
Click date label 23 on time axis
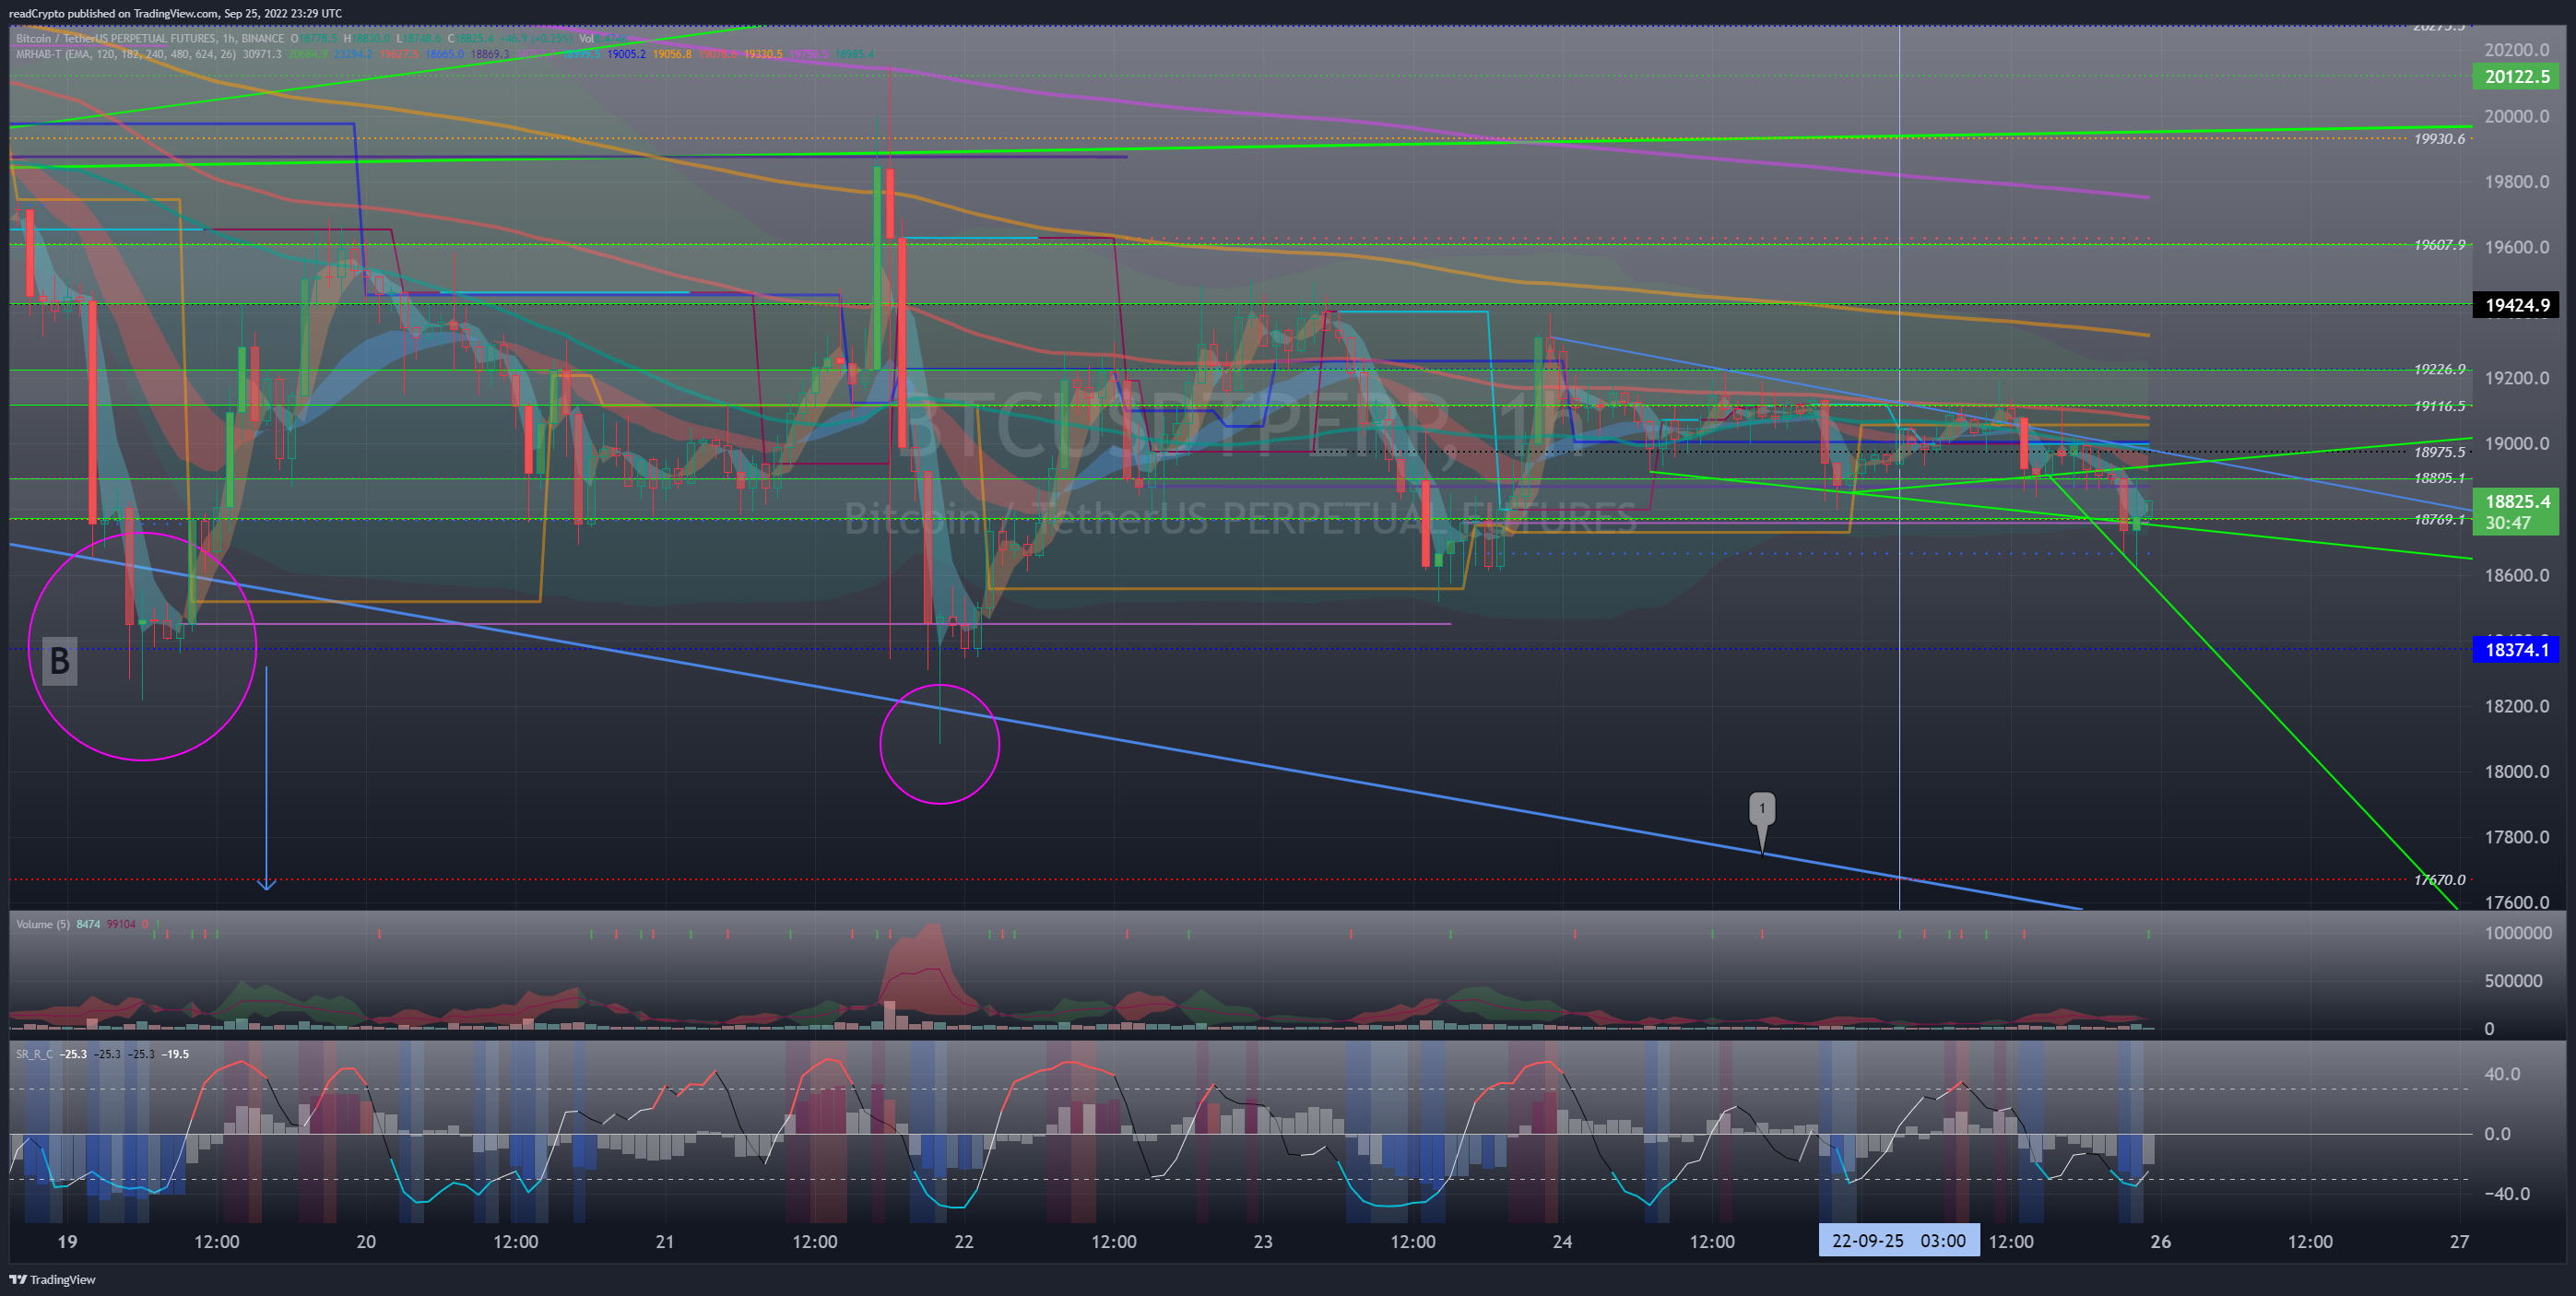1263,1242
